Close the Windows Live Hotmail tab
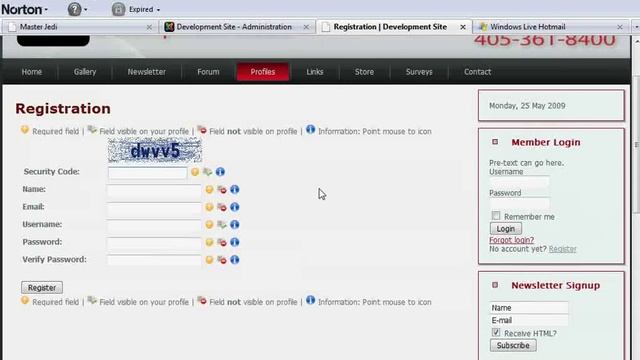640x360 pixels. 620,27
